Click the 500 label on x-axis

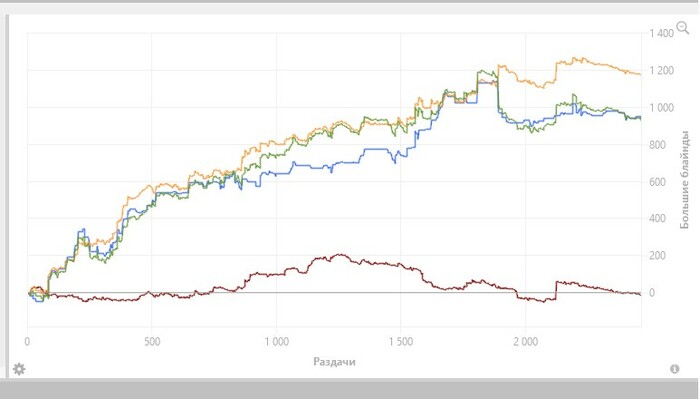tap(152, 342)
